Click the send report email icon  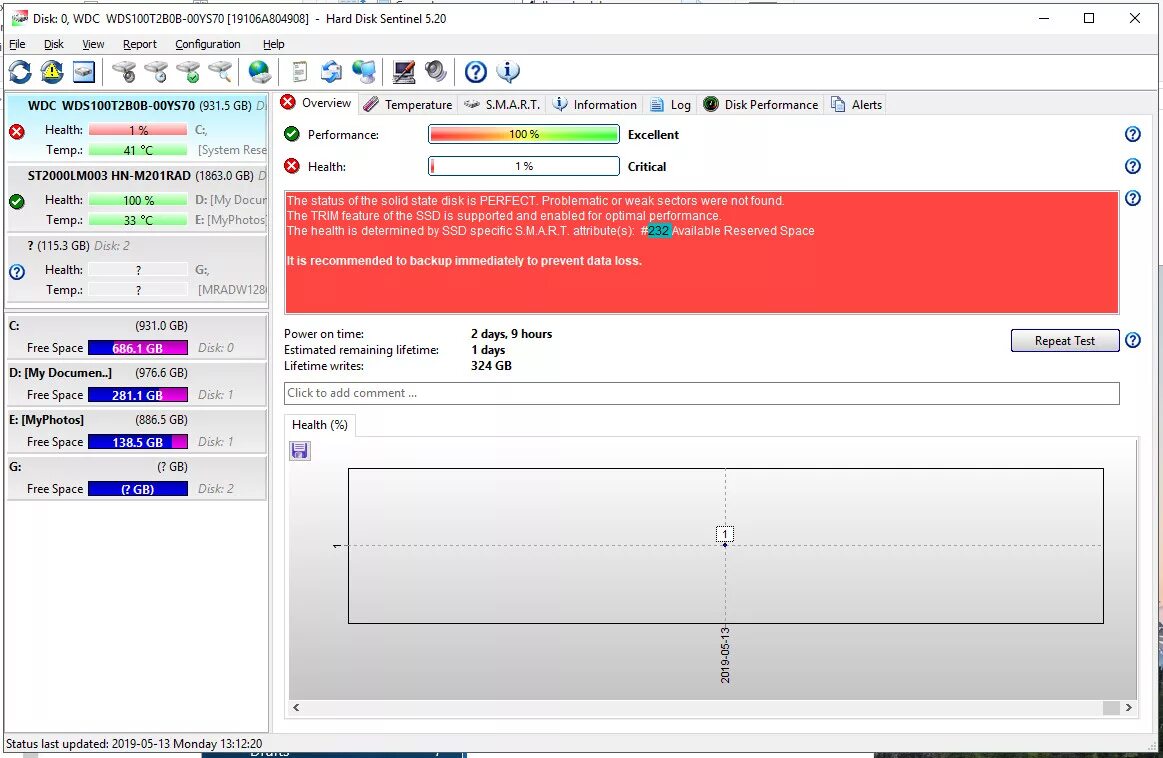pyautogui.click(x=331, y=72)
